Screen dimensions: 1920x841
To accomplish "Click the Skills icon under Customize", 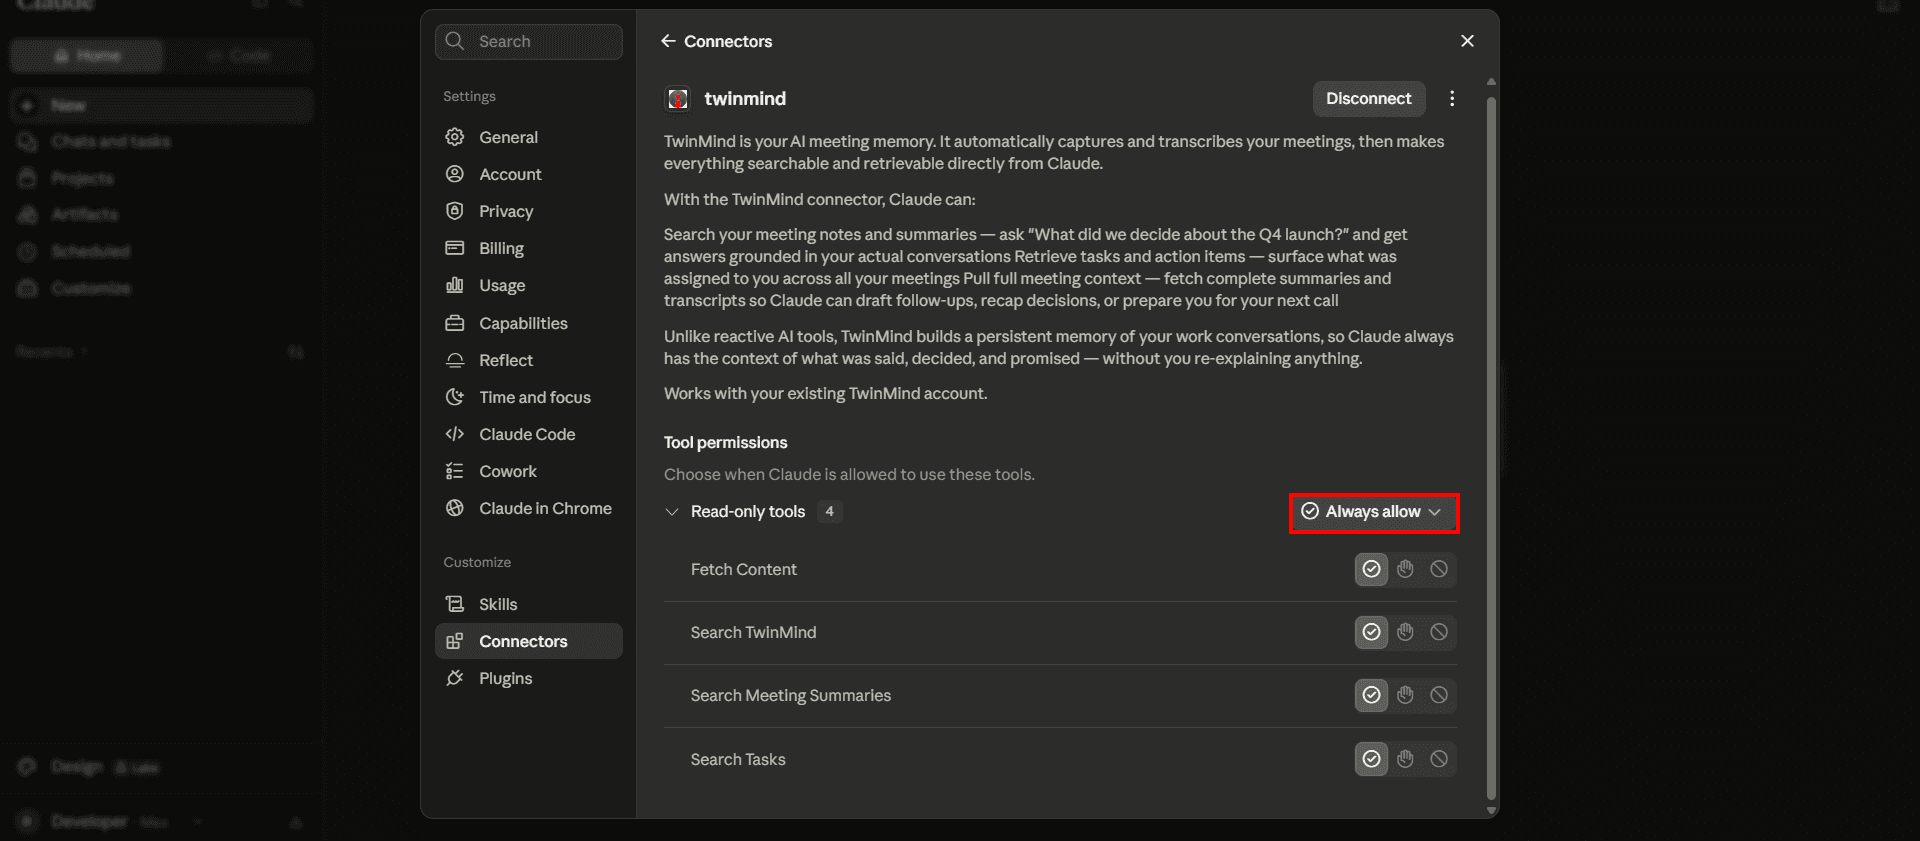I will pyautogui.click(x=455, y=604).
